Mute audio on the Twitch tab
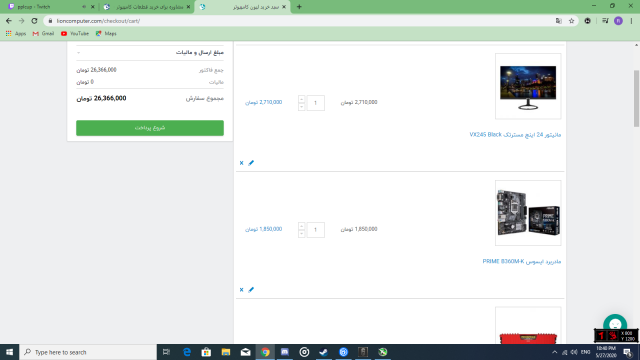The width and height of the screenshot is (640, 360). click(84, 7)
